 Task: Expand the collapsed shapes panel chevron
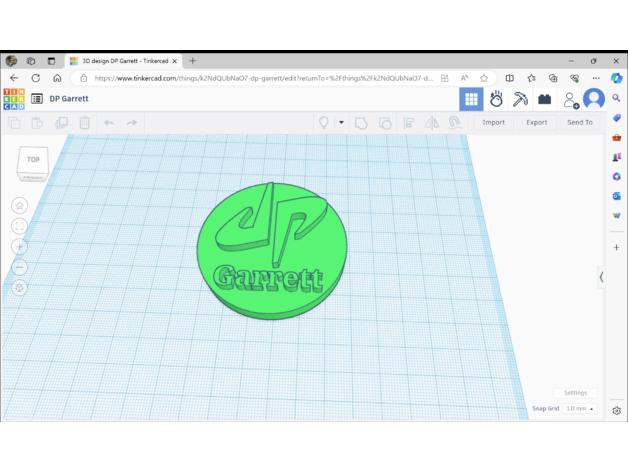[601, 277]
